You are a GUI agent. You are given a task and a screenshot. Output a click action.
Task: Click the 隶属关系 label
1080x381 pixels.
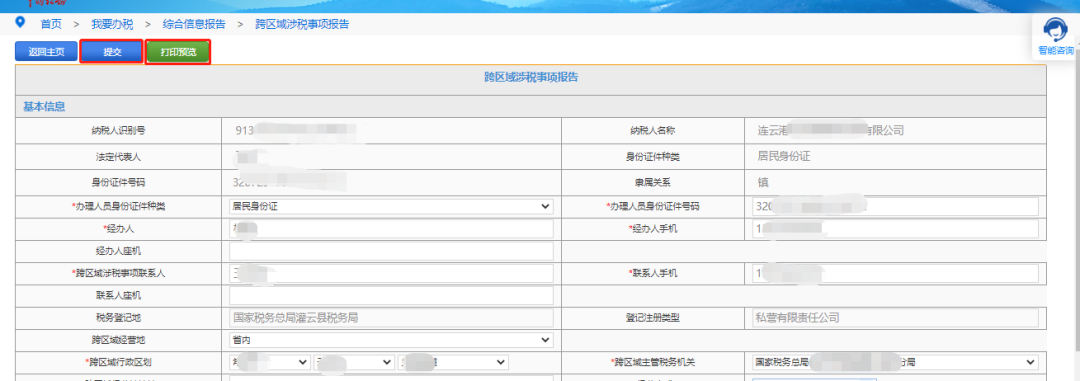click(x=654, y=183)
